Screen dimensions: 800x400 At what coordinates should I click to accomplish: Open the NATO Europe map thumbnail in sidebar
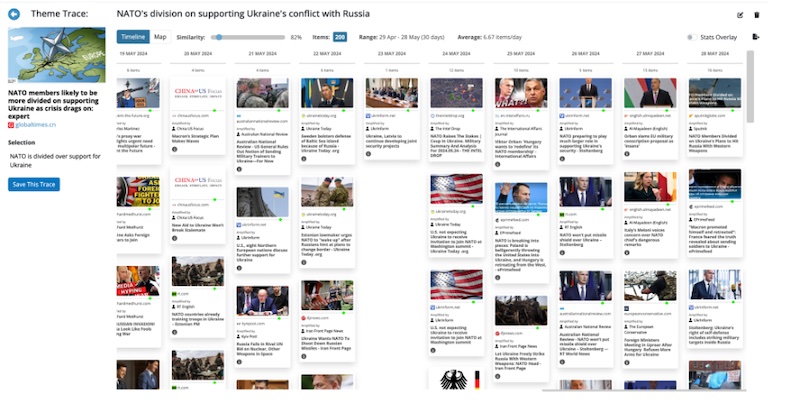[57, 55]
